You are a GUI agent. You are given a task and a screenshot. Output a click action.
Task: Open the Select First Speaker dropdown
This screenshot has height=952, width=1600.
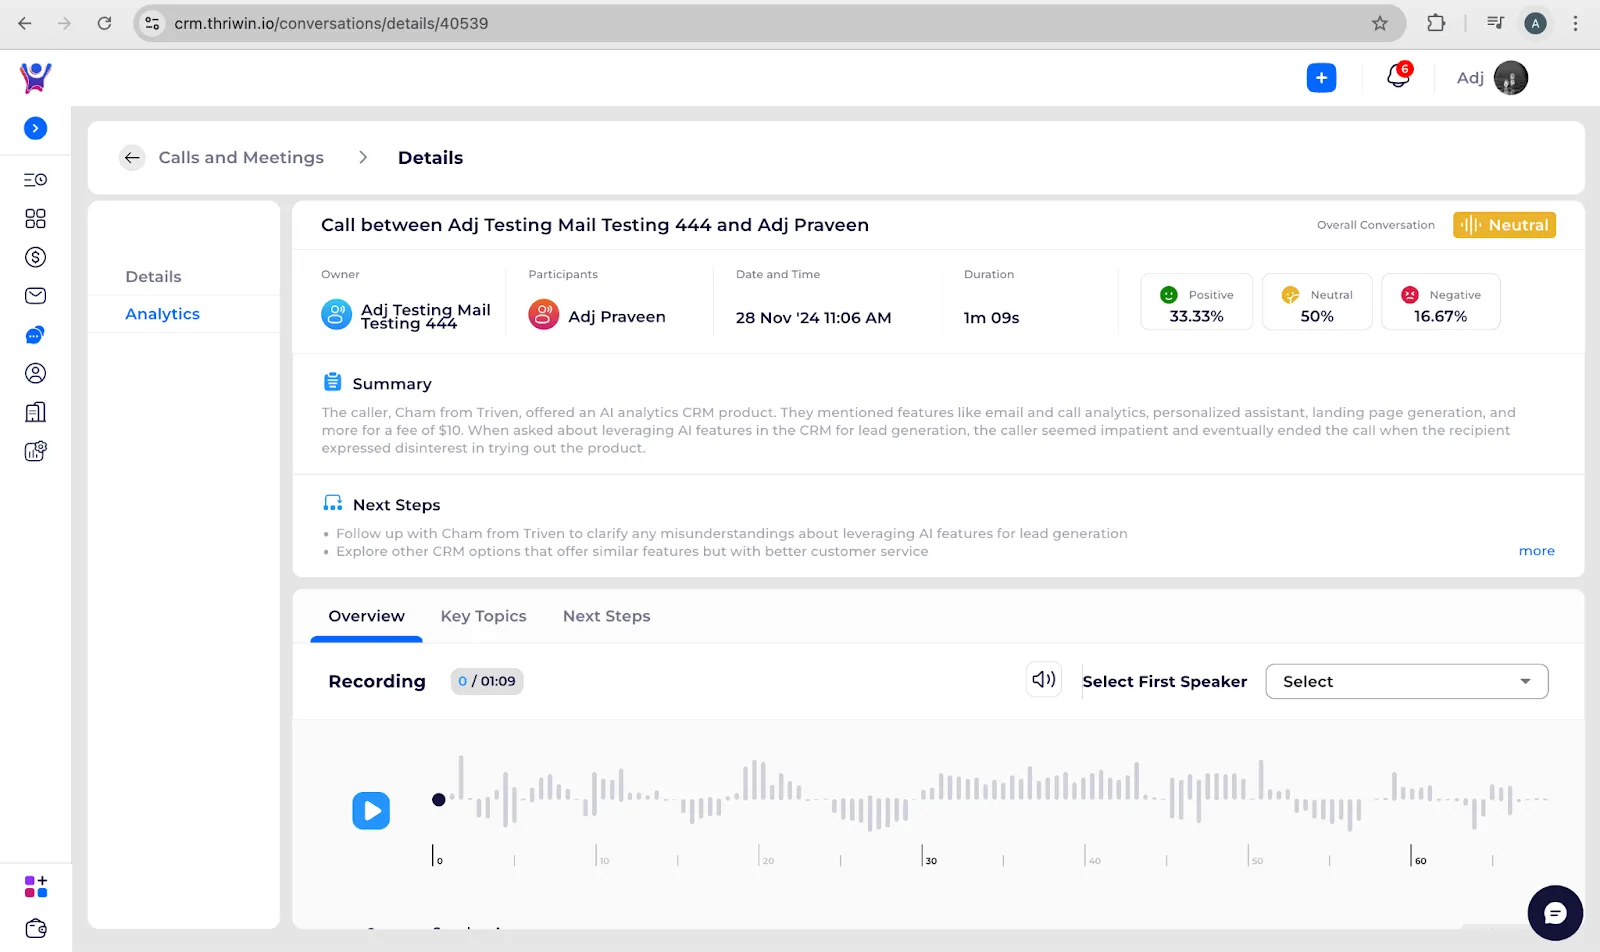[x=1406, y=682]
